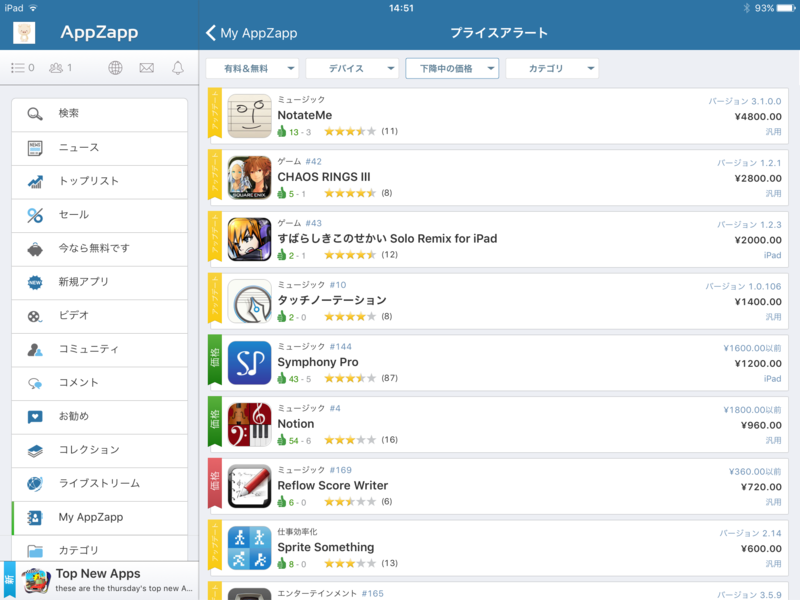Tap the Solo Remix for iPad app icon

click(x=249, y=239)
